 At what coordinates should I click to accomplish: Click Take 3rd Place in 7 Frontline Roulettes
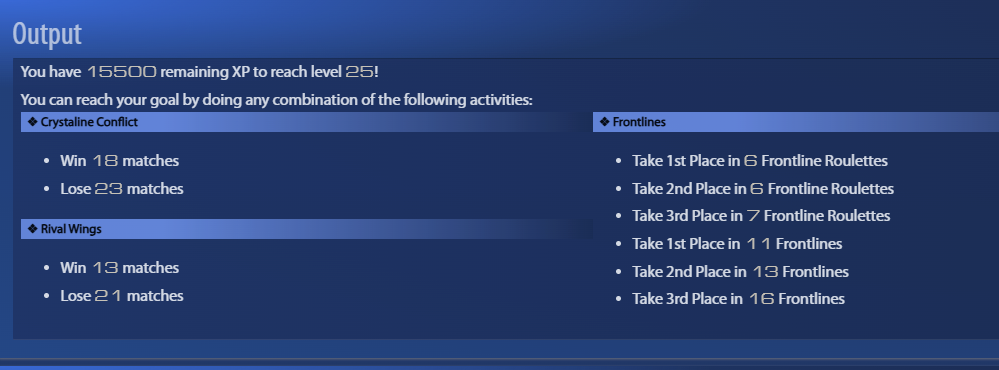[761, 216]
